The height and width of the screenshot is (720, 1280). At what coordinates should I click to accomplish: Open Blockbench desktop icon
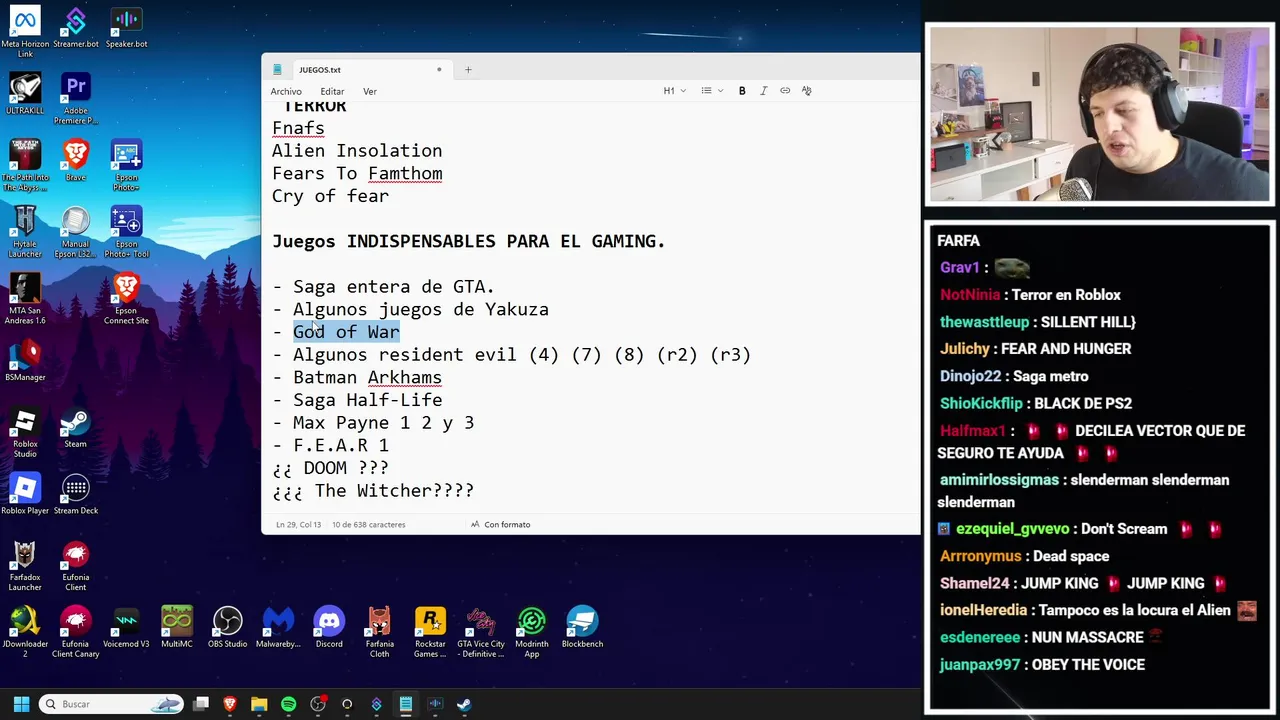(582, 627)
